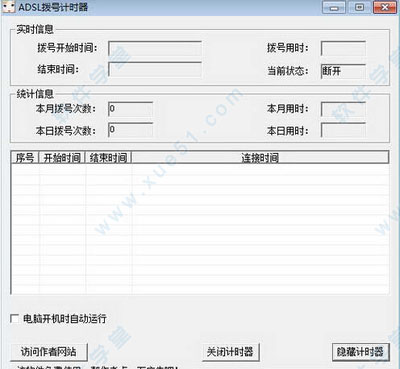Click the 本月用时 field
Screen dimensions: 400x369
[343, 109]
